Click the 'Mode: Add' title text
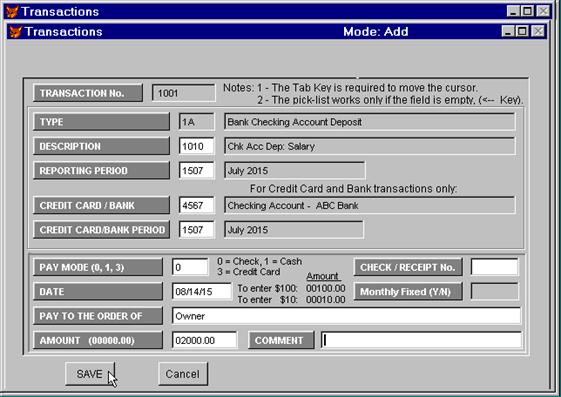The width and height of the screenshot is (561, 397). click(x=376, y=31)
